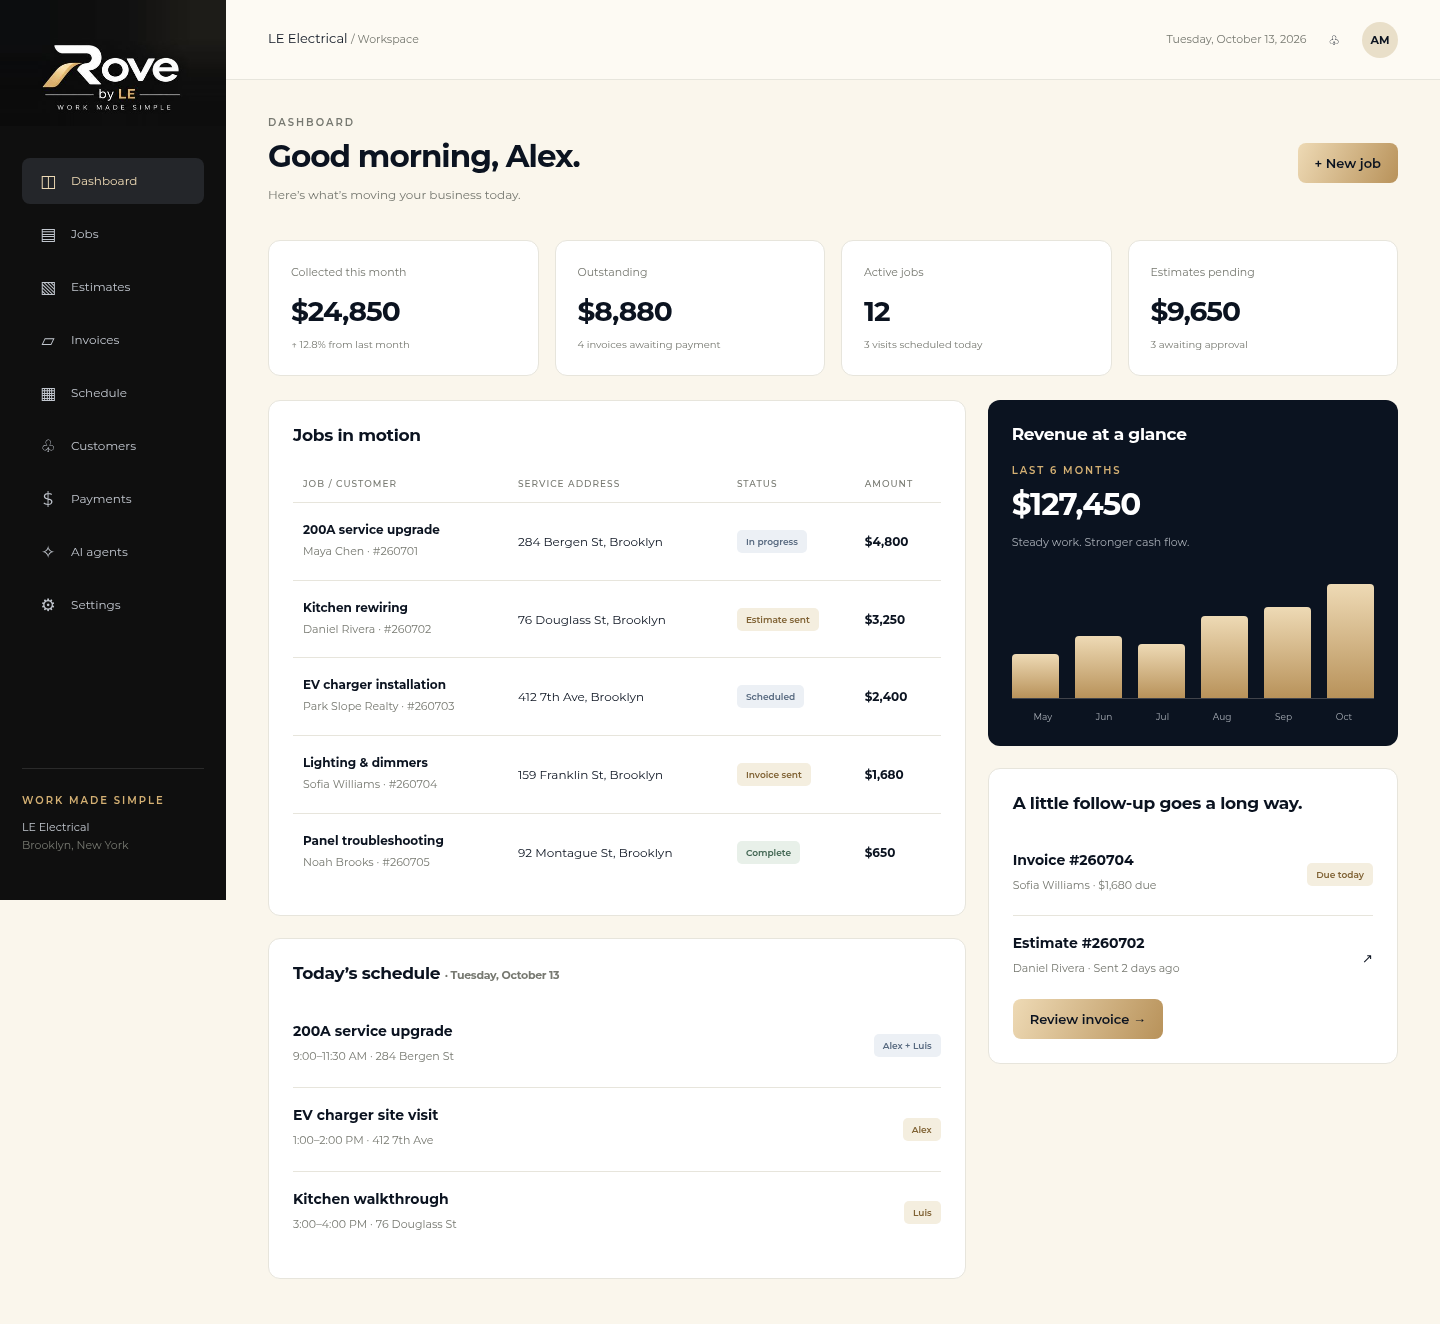Image resolution: width=1440 pixels, height=1324 pixels.
Task: Click the Due today badge
Action: pyautogui.click(x=1340, y=875)
